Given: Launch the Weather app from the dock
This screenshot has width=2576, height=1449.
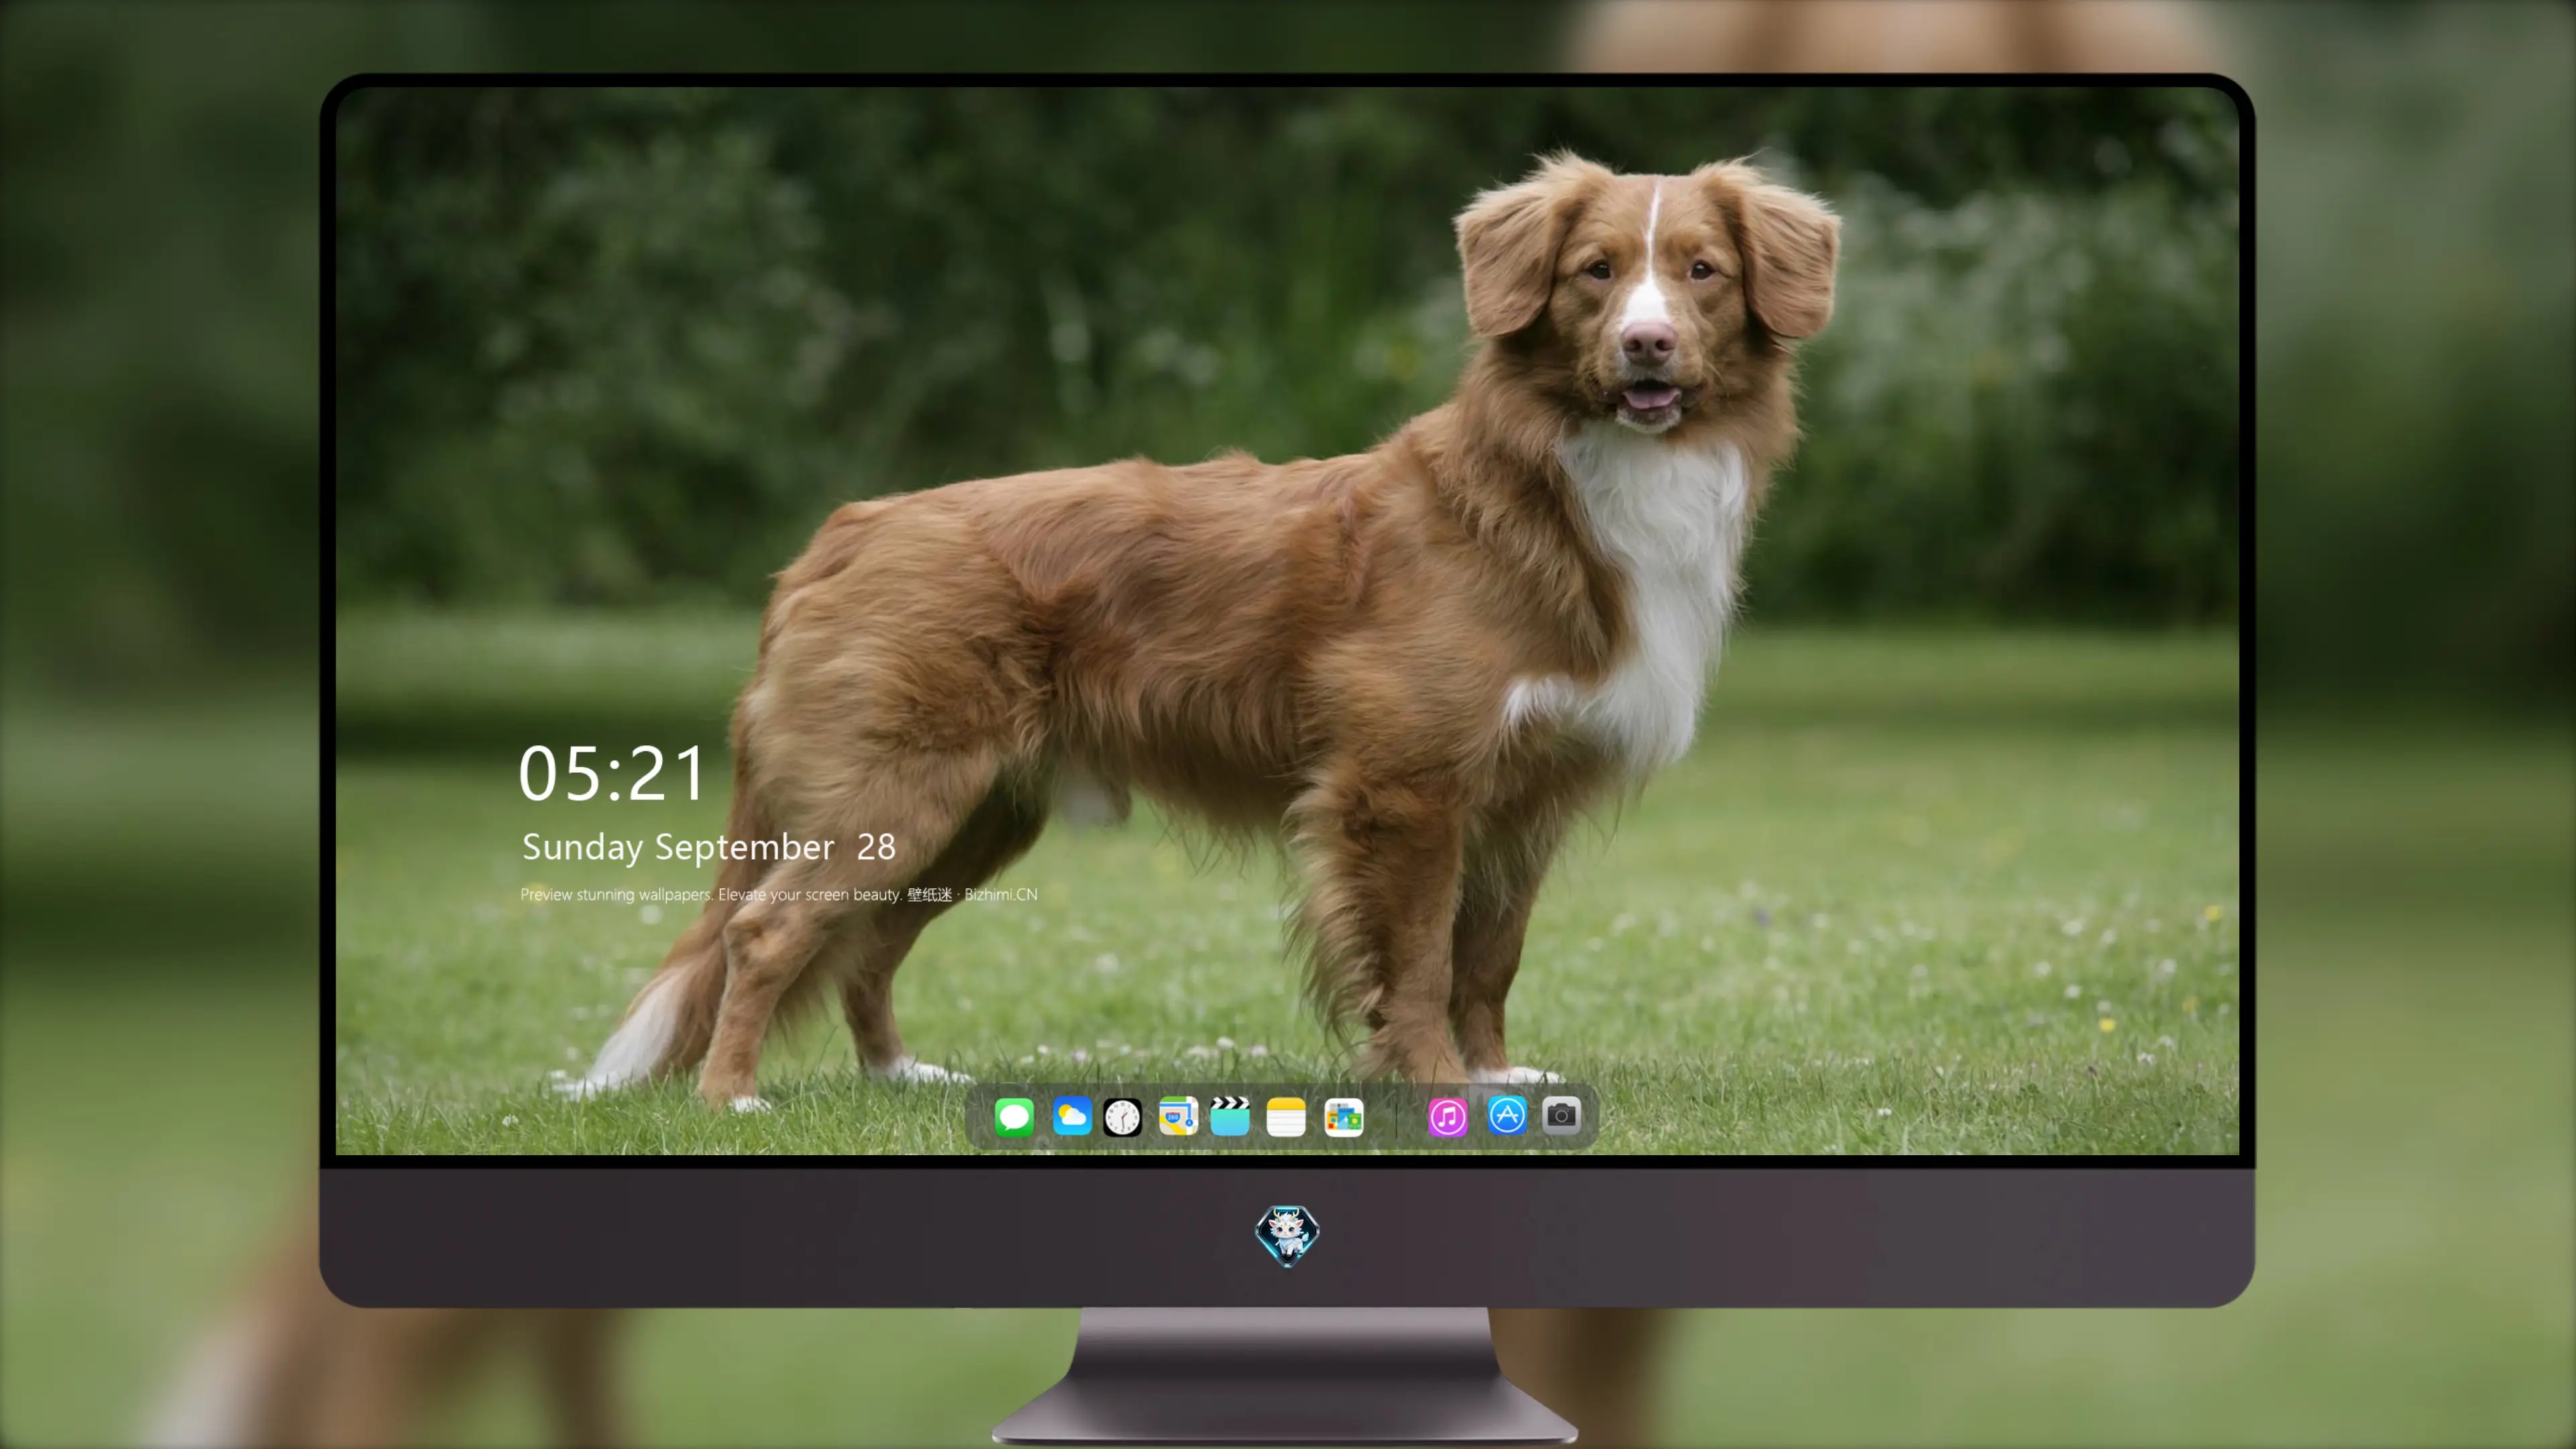Looking at the screenshot, I should click(1072, 1116).
